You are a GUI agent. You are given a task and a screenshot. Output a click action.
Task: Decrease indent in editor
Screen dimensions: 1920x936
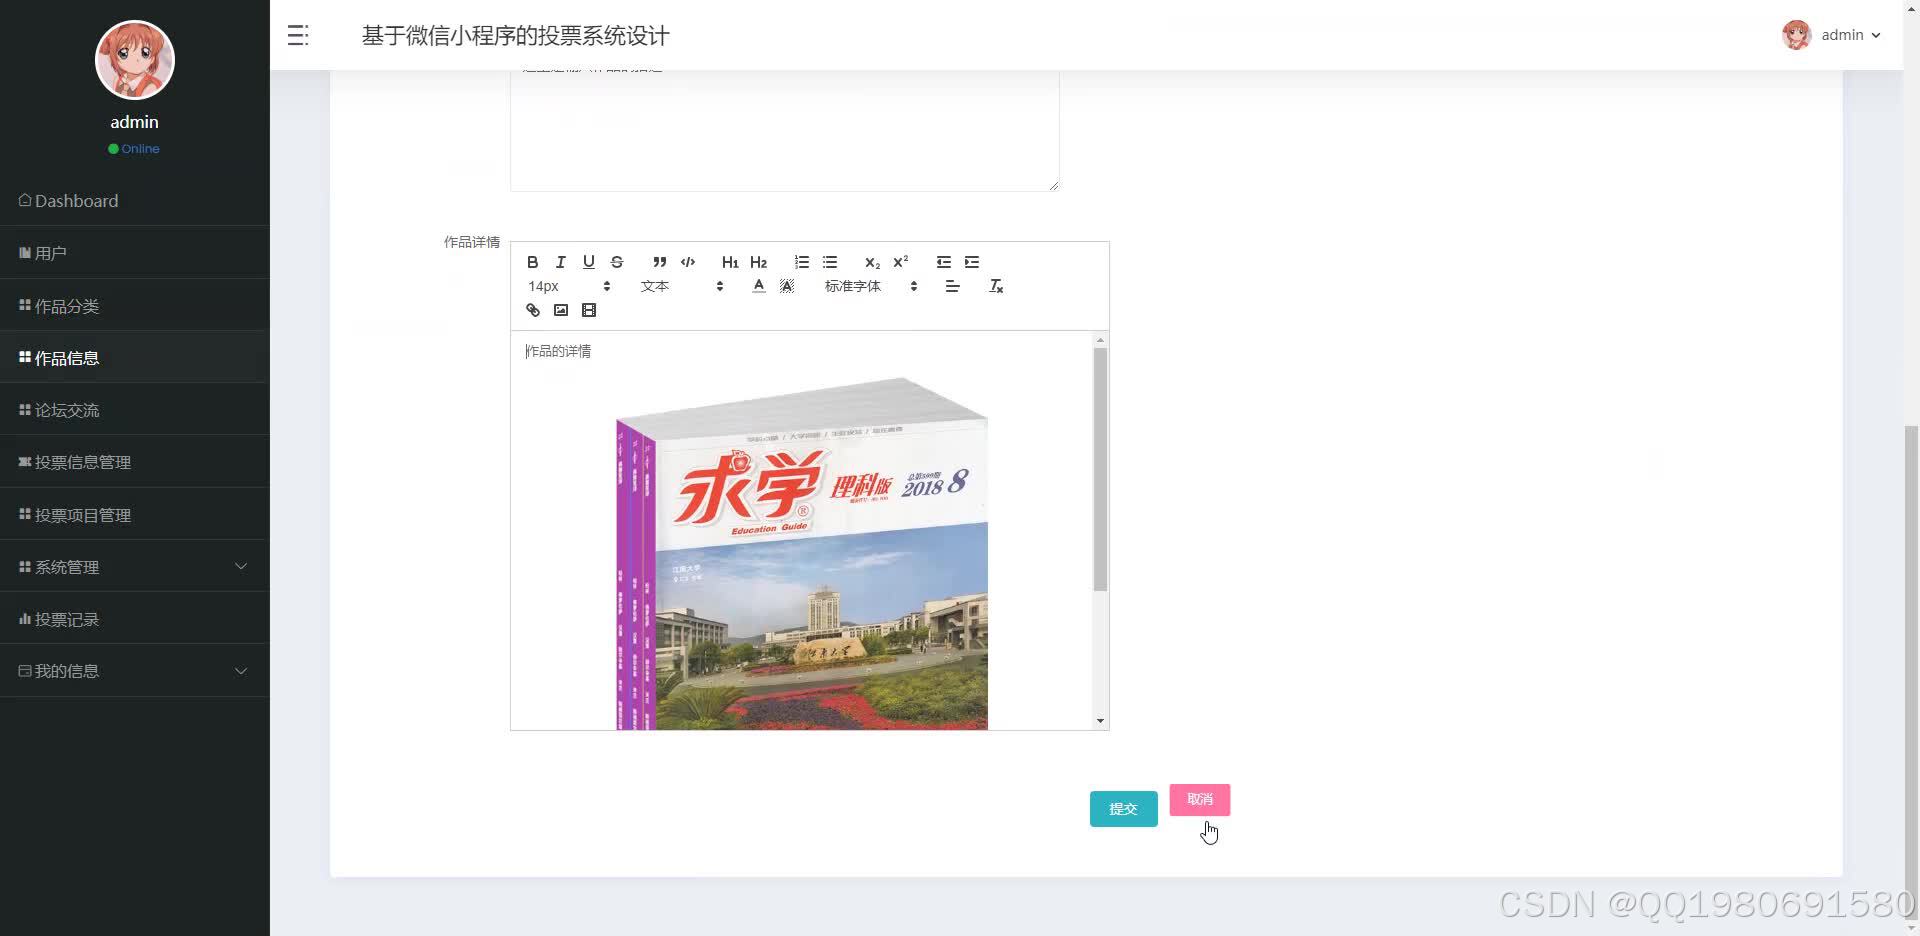coord(944,262)
